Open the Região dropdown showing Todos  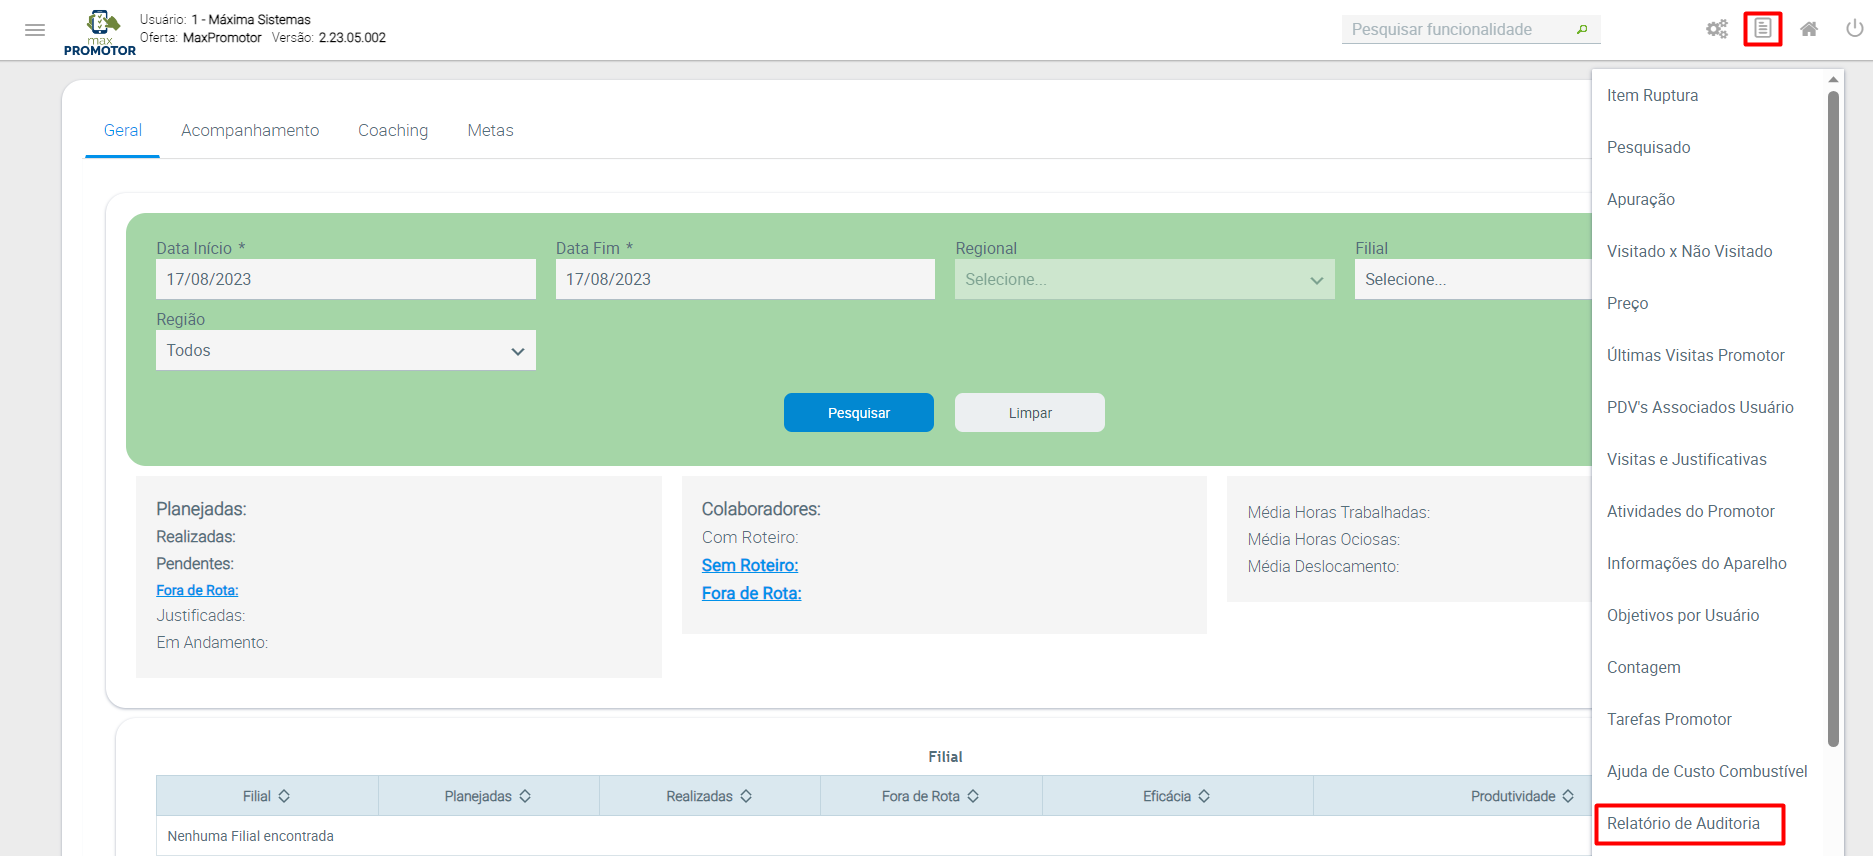(345, 351)
